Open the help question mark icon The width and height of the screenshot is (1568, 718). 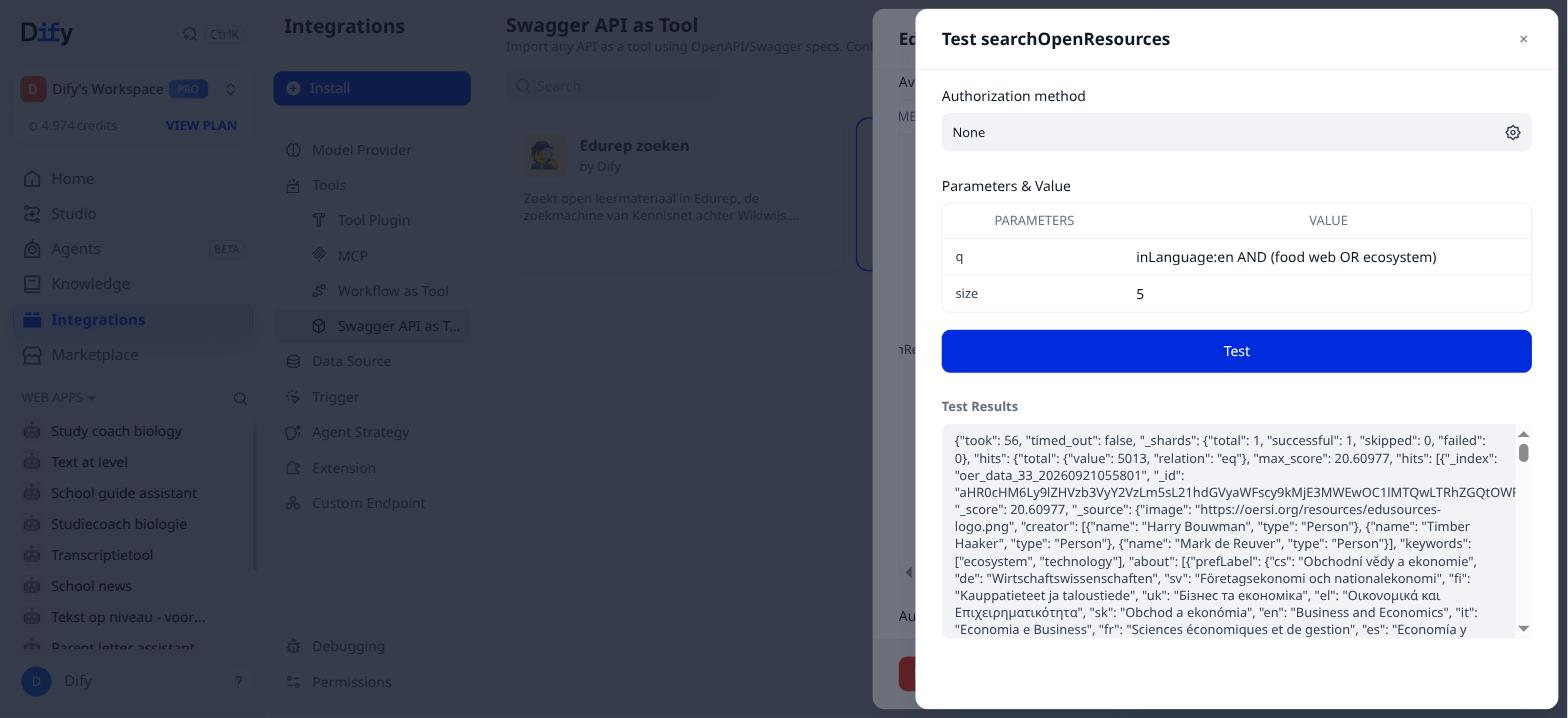pyautogui.click(x=238, y=682)
